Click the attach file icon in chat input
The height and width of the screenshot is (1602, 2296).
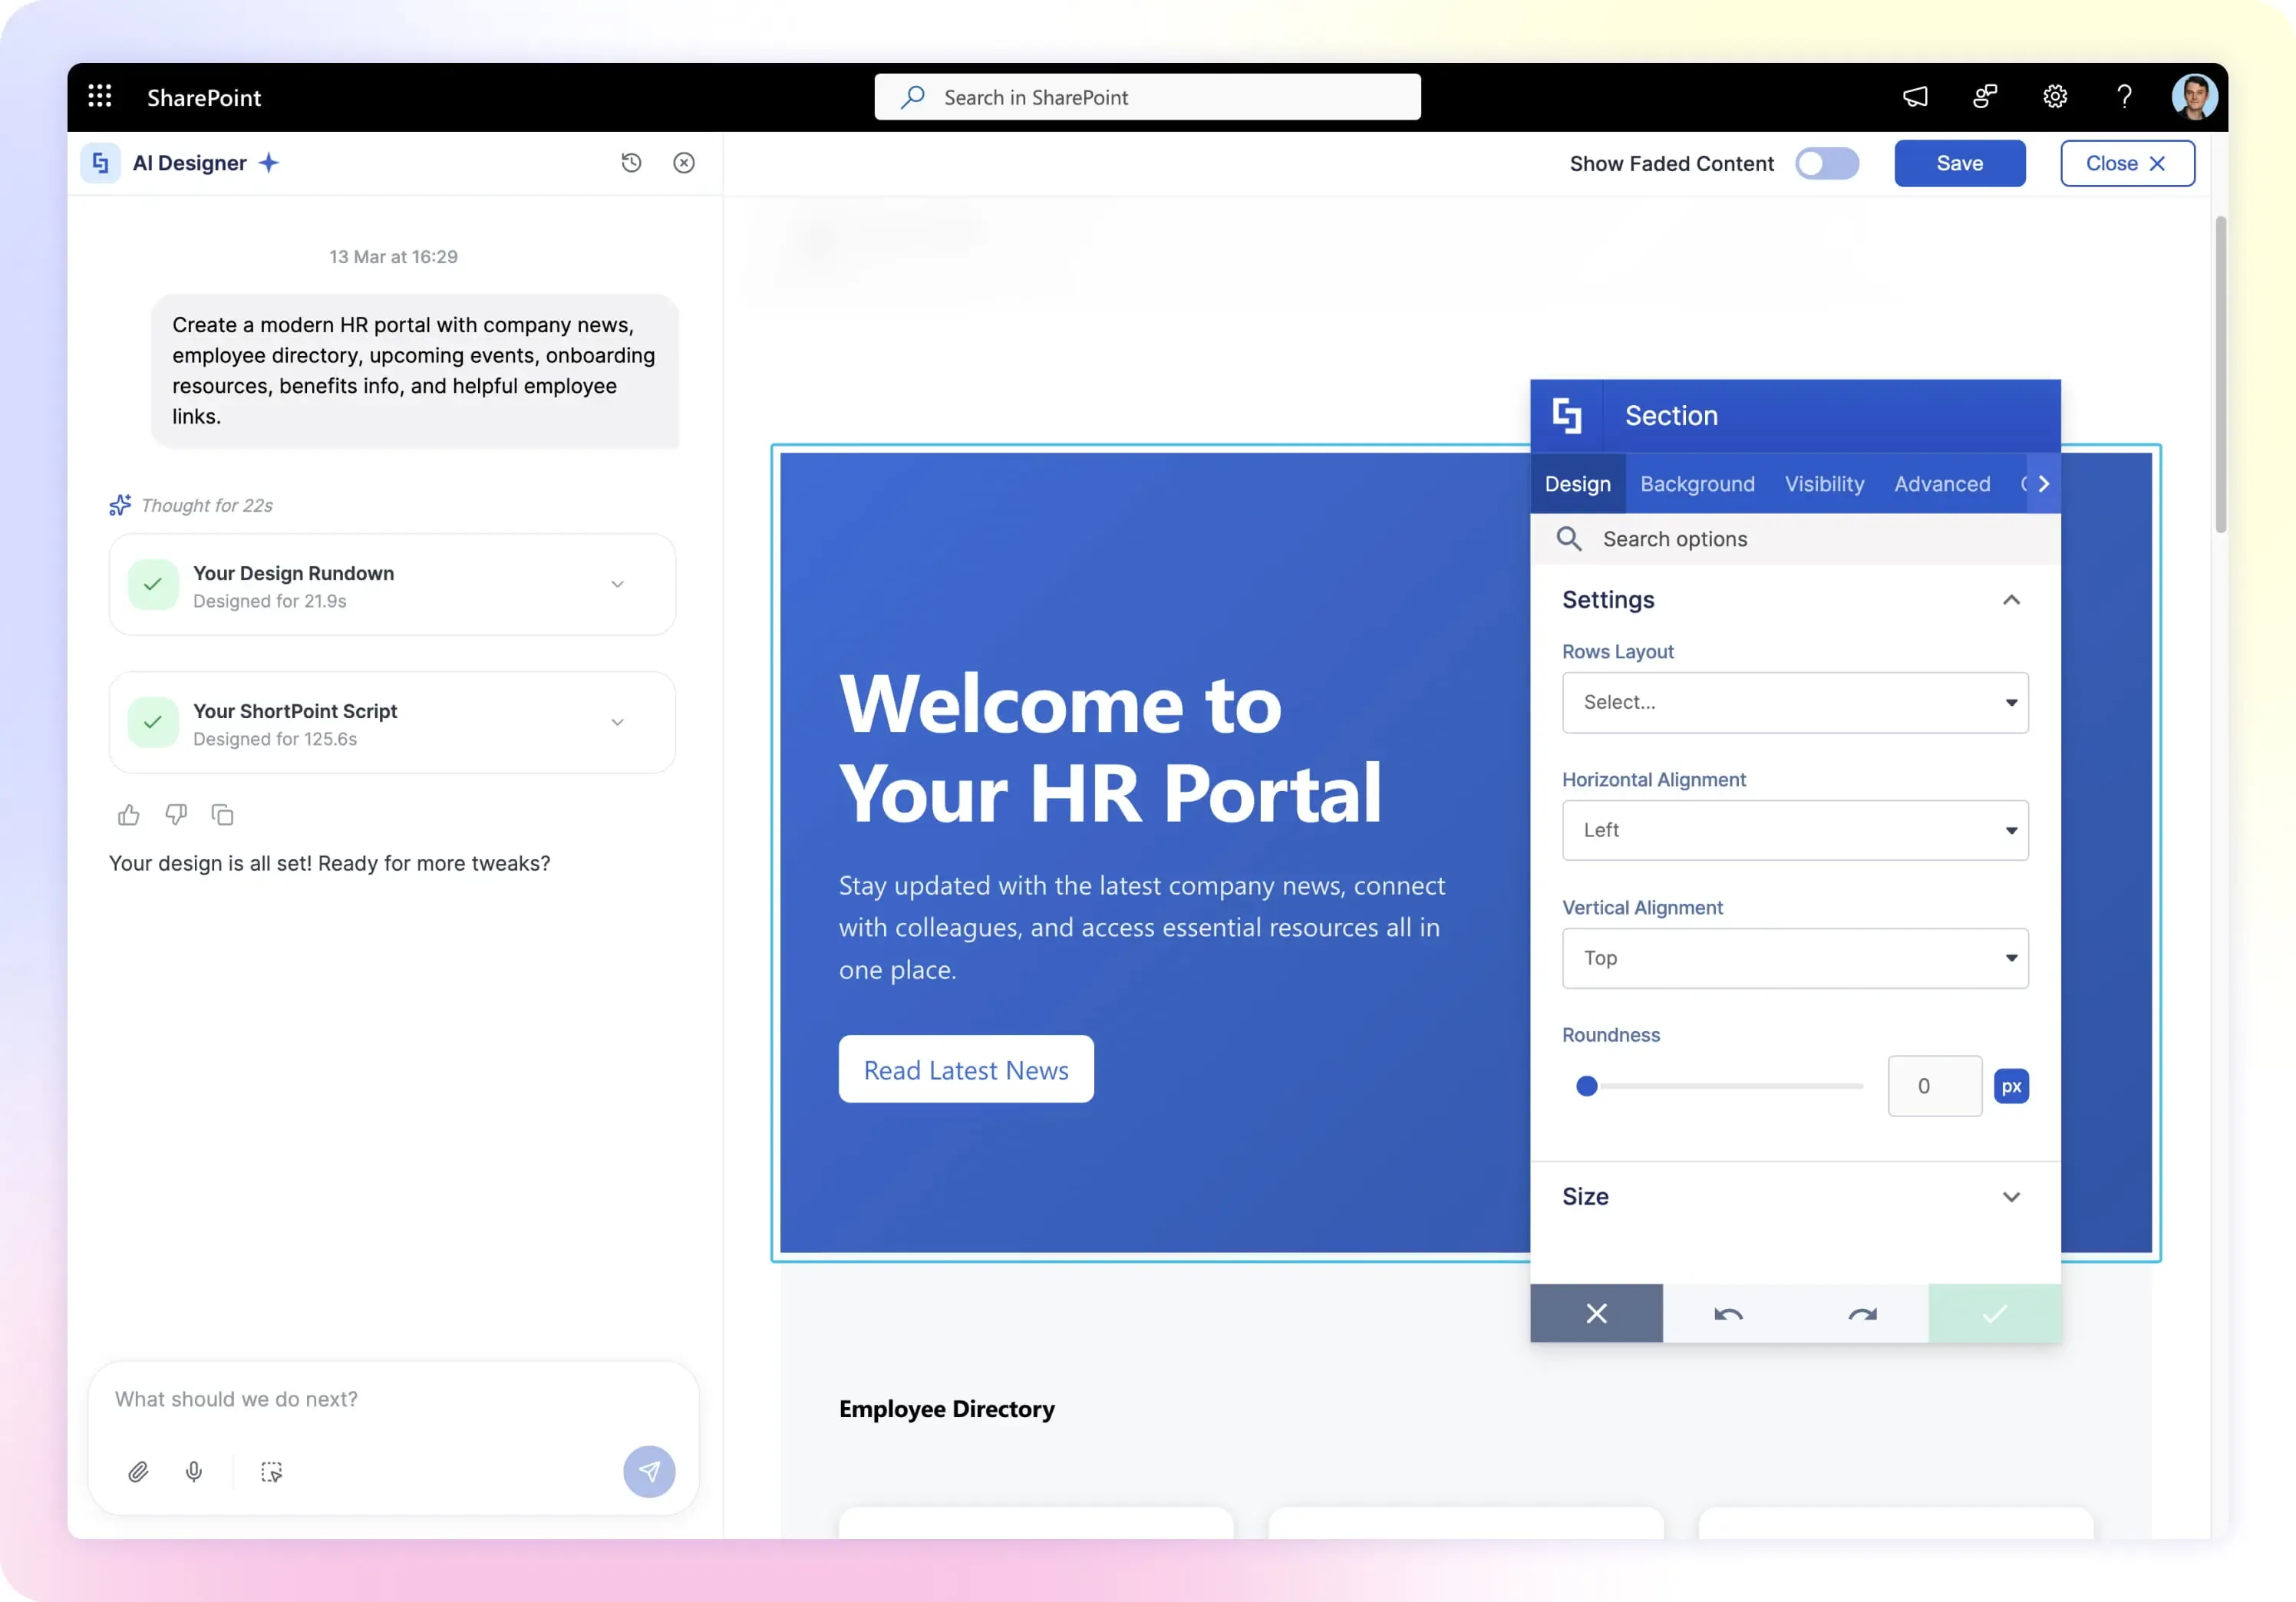(139, 1471)
